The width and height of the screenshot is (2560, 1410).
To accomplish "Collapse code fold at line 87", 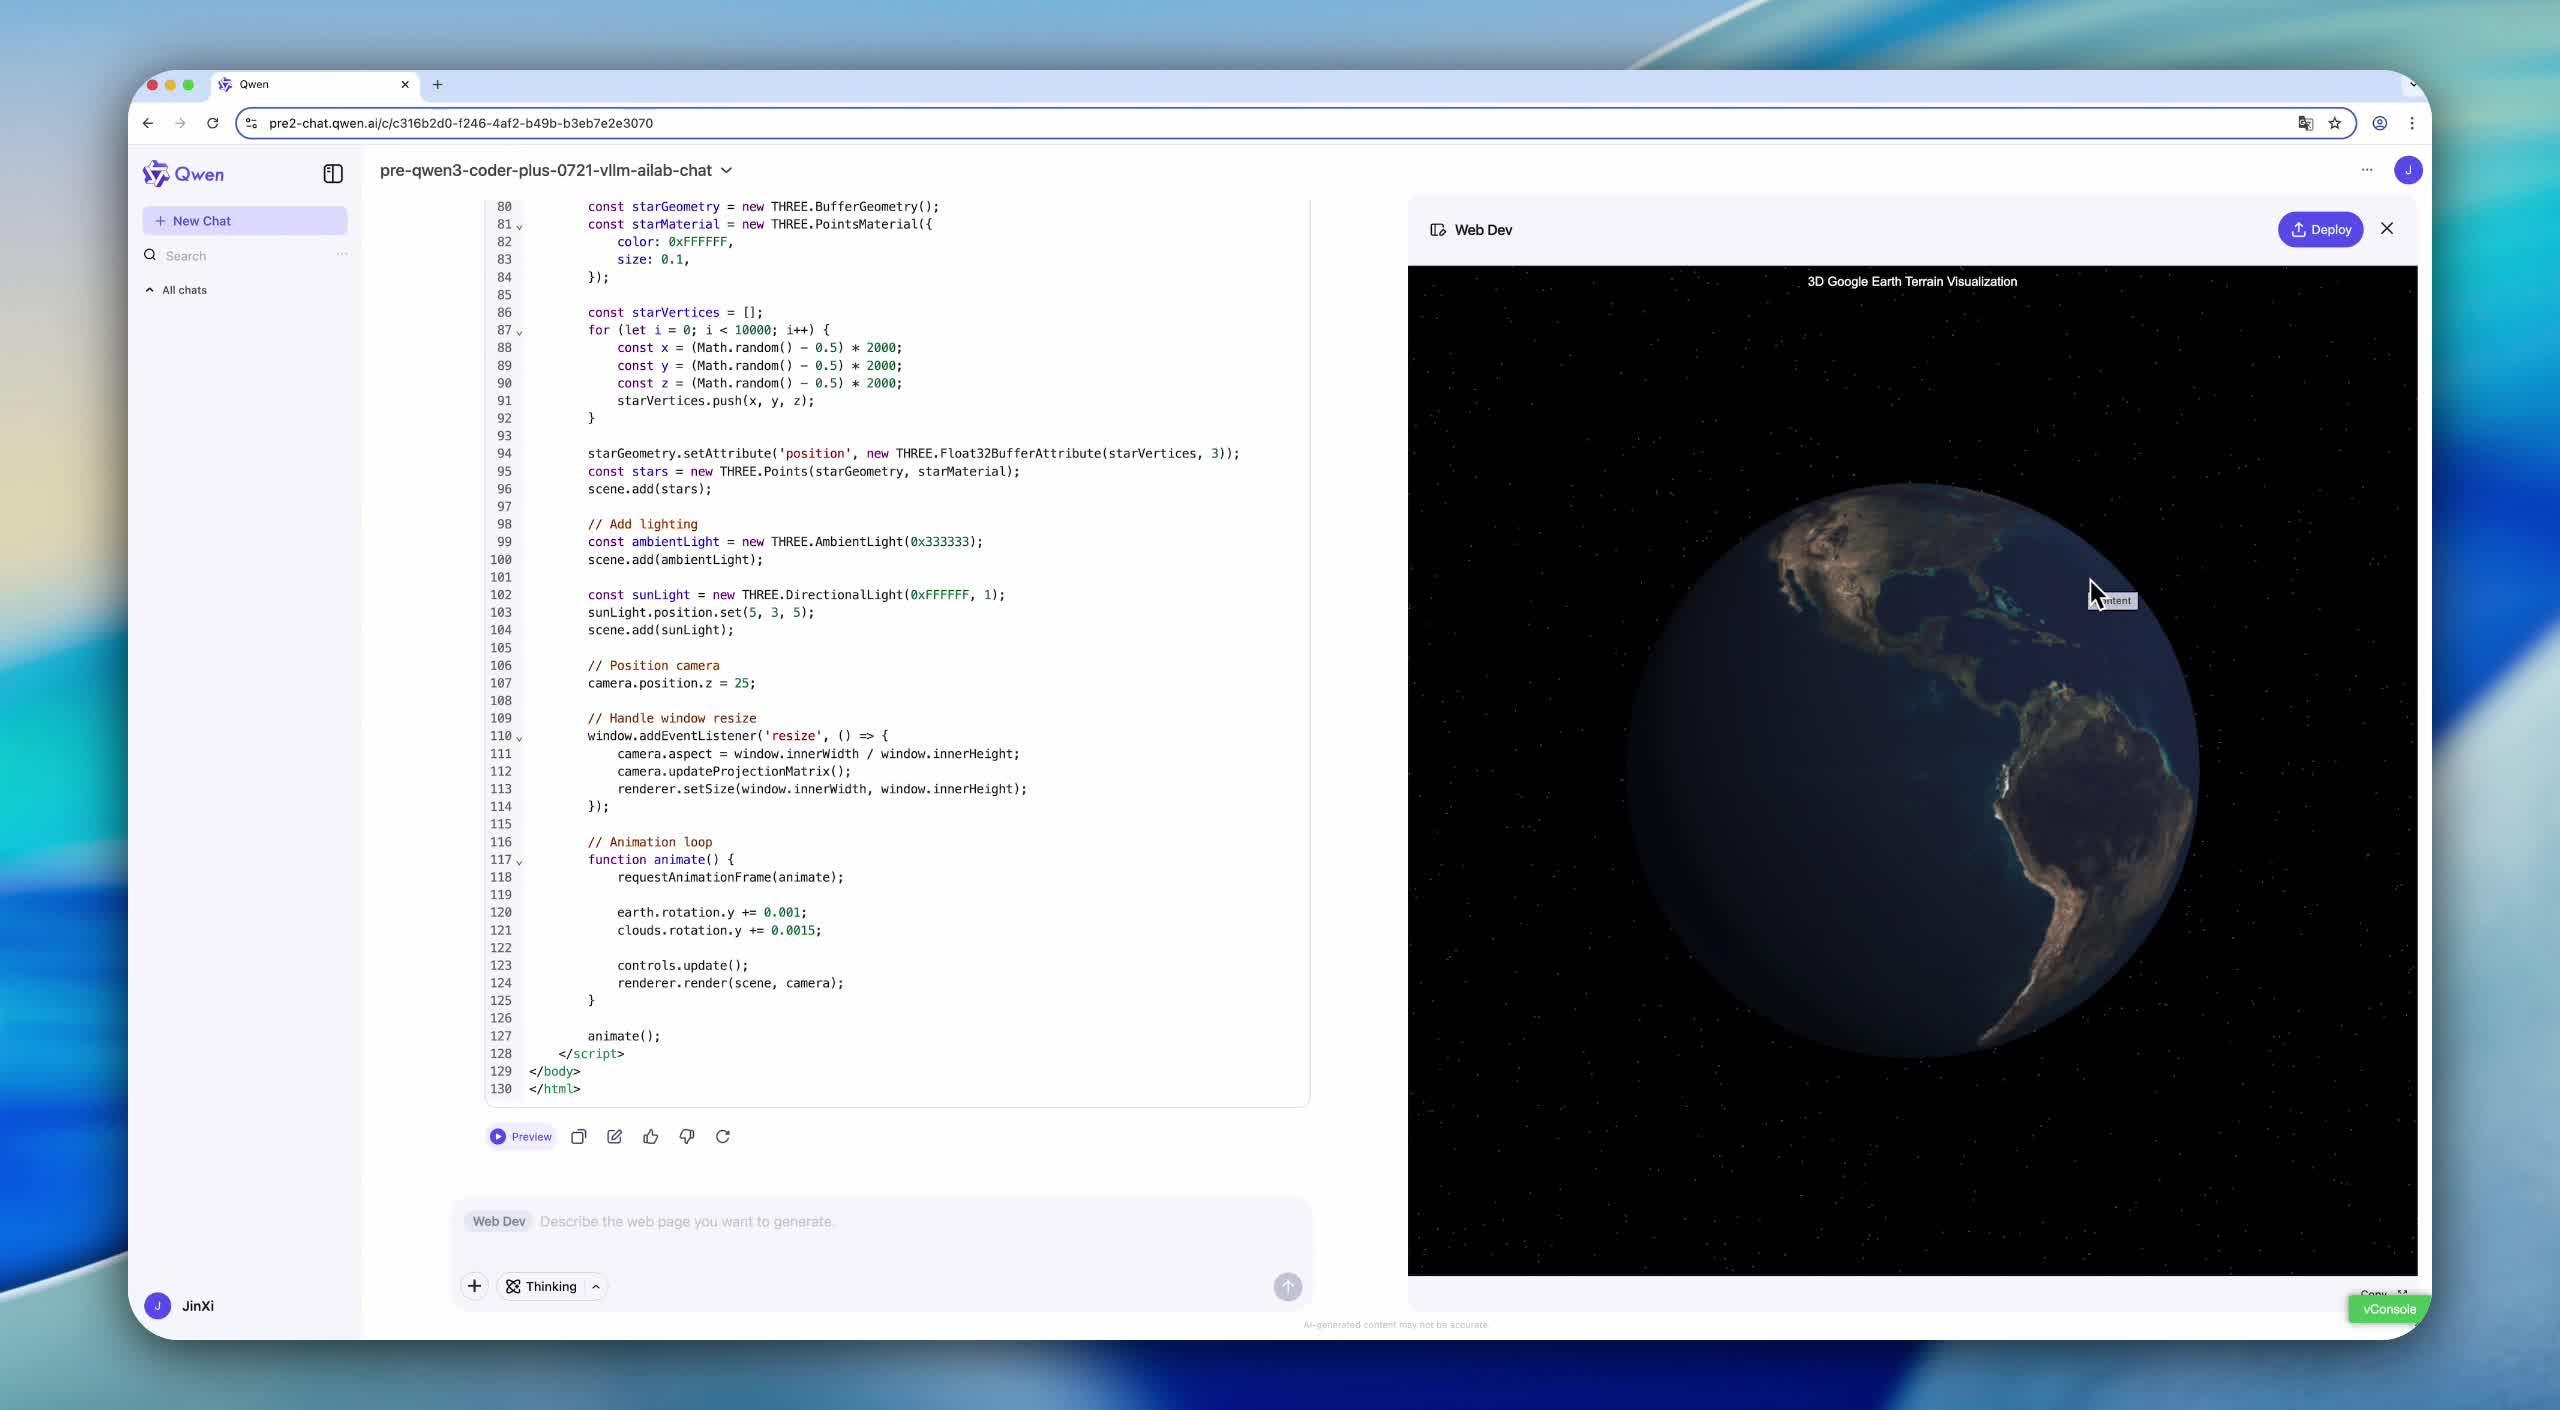I will [x=519, y=331].
